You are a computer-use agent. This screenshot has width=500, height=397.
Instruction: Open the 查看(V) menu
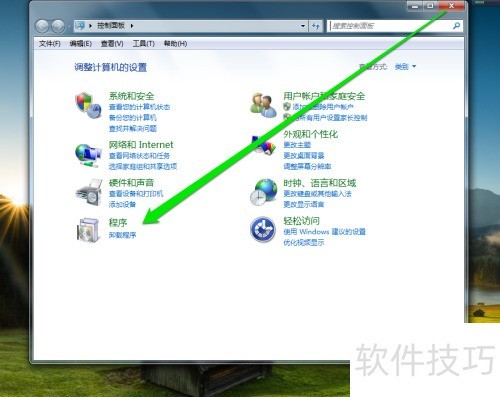pos(112,44)
